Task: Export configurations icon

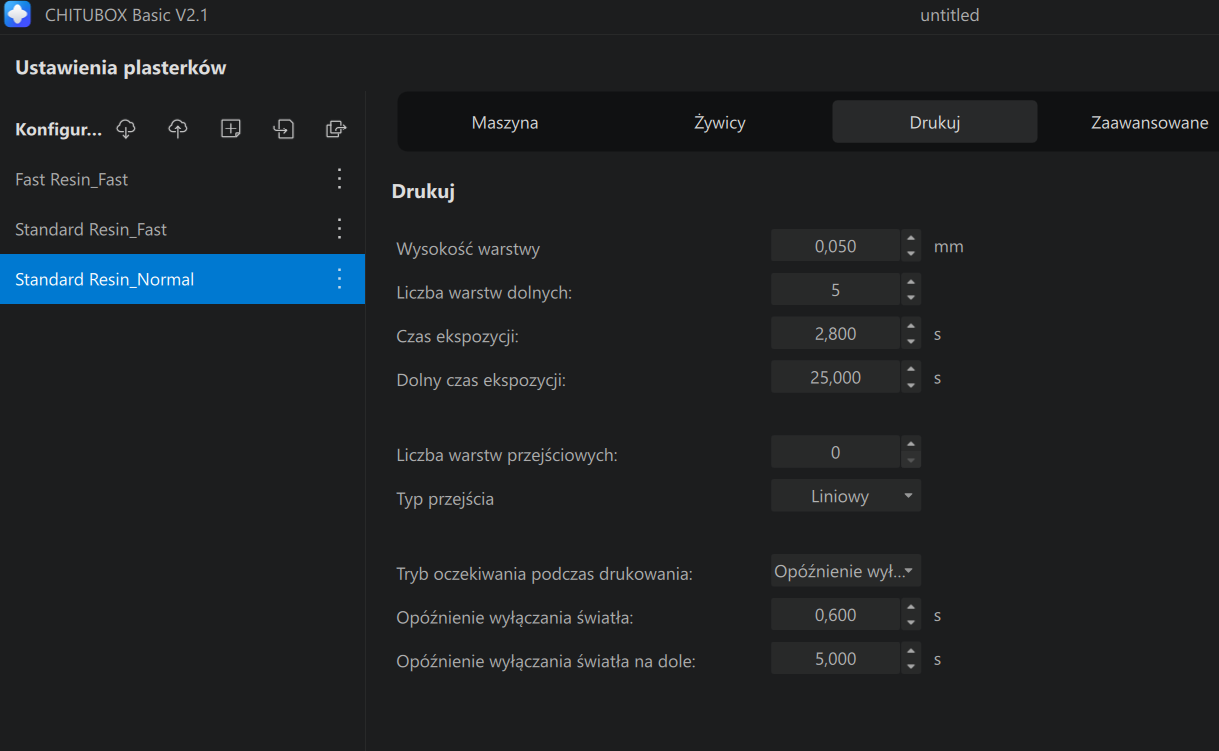Action: [336, 129]
